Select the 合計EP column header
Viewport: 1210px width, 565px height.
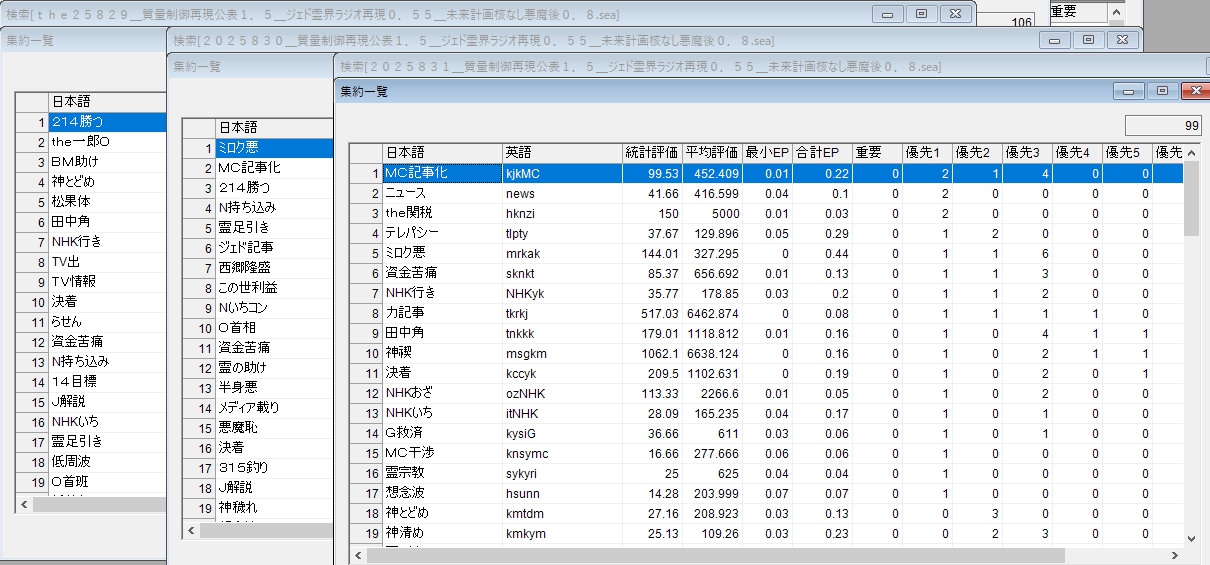(x=820, y=153)
